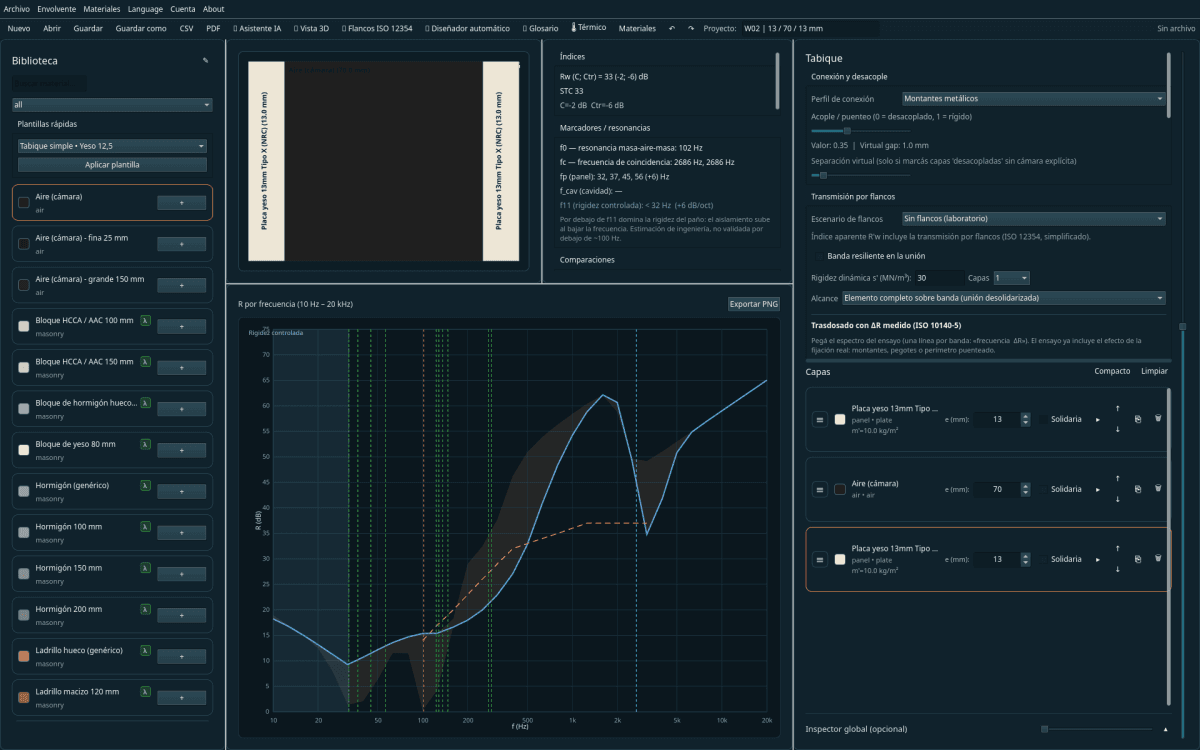1200x750 pixels.
Task: Delete the Aire (cámara) layer
Action: click(x=1158, y=489)
